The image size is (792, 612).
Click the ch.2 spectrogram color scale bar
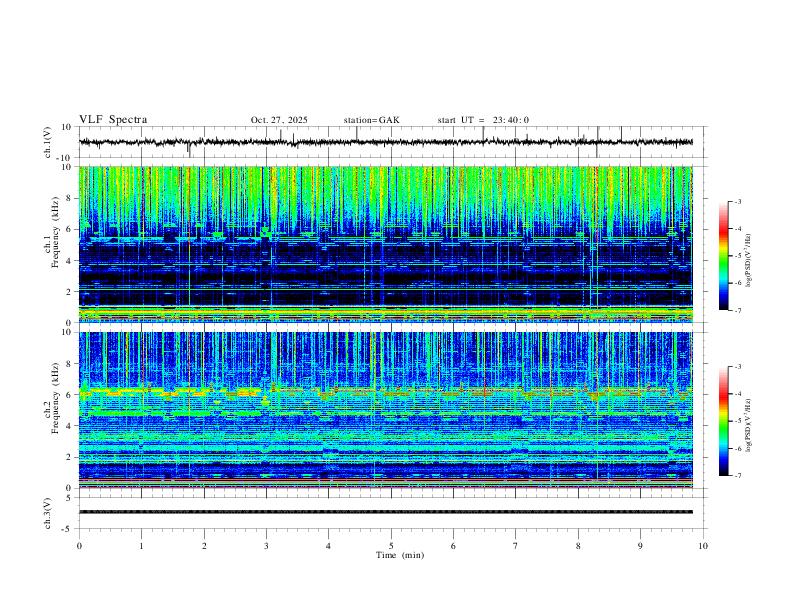pos(723,421)
